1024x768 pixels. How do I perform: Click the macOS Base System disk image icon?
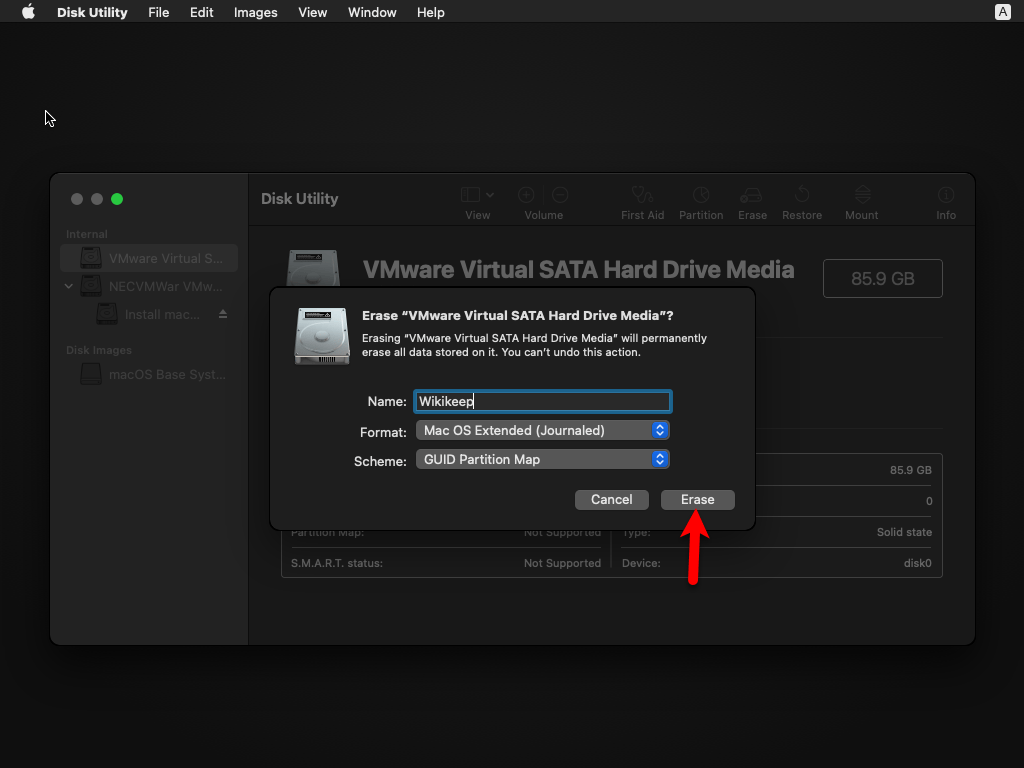point(91,374)
